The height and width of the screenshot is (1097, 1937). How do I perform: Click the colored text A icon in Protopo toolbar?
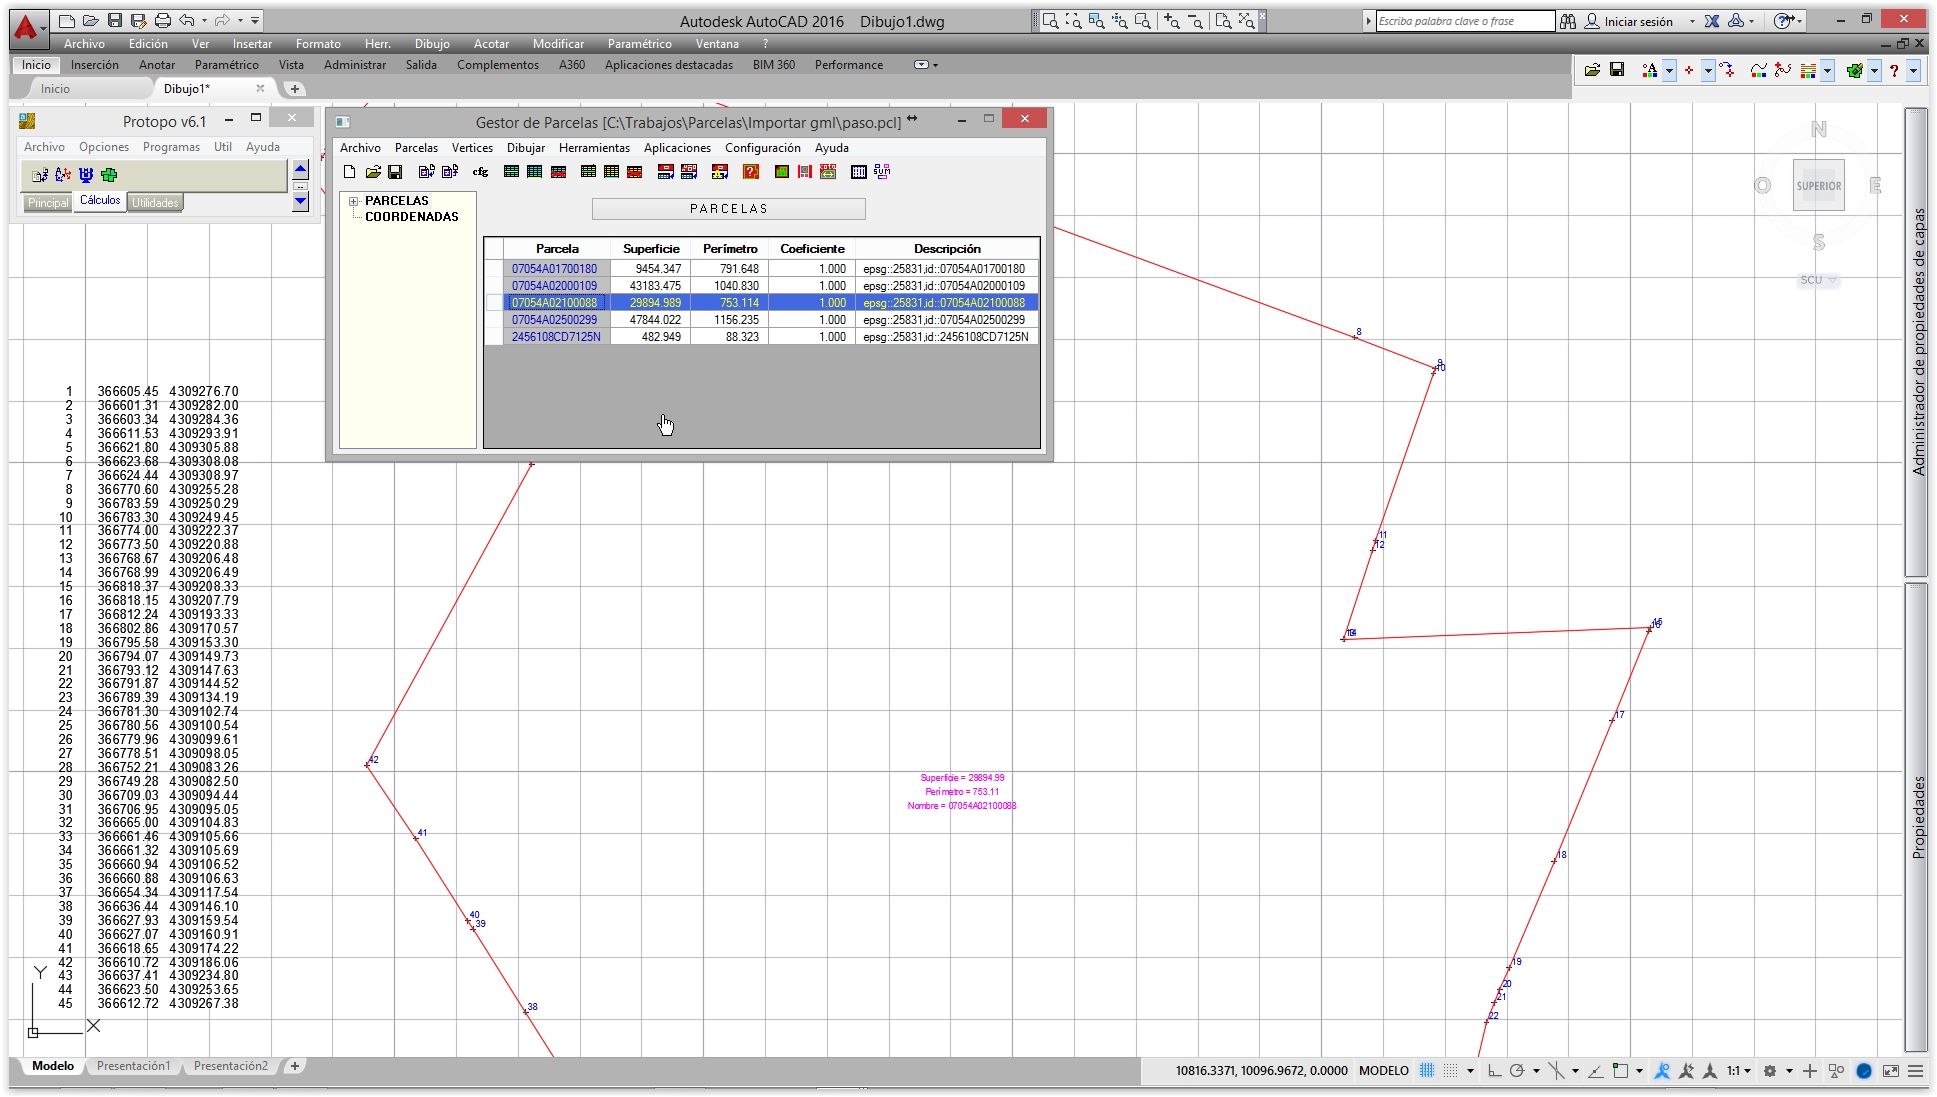pos(1650,70)
